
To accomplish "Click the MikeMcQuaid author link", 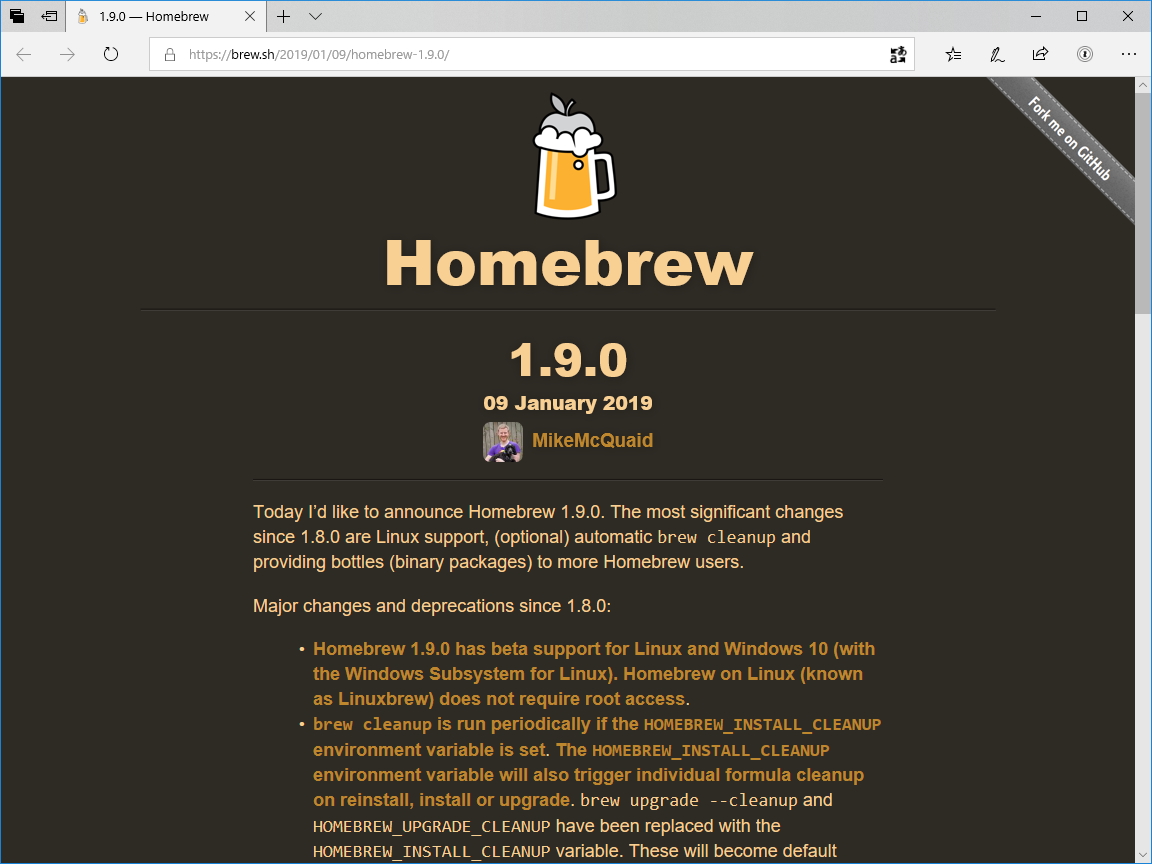I will pyautogui.click(x=592, y=441).
